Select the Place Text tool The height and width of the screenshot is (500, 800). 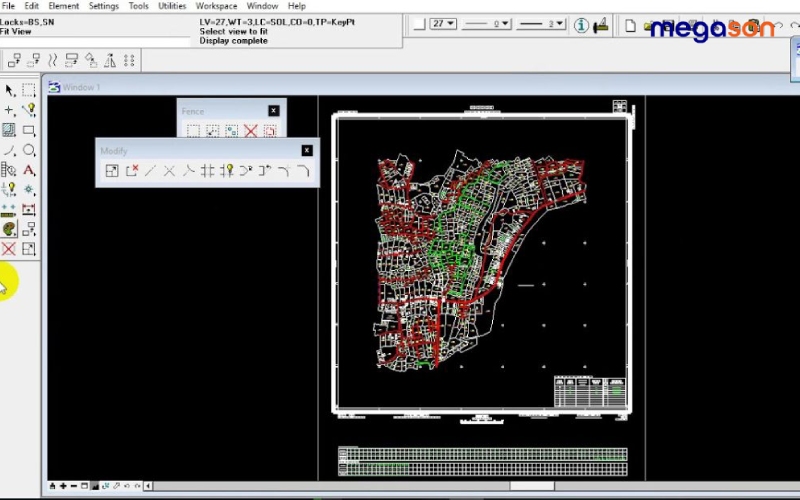(x=29, y=170)
